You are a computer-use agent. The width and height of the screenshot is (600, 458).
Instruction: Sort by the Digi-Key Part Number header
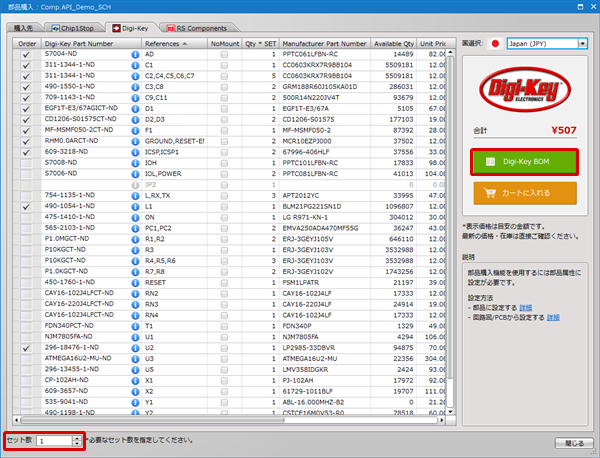click(x=91, y=44)
